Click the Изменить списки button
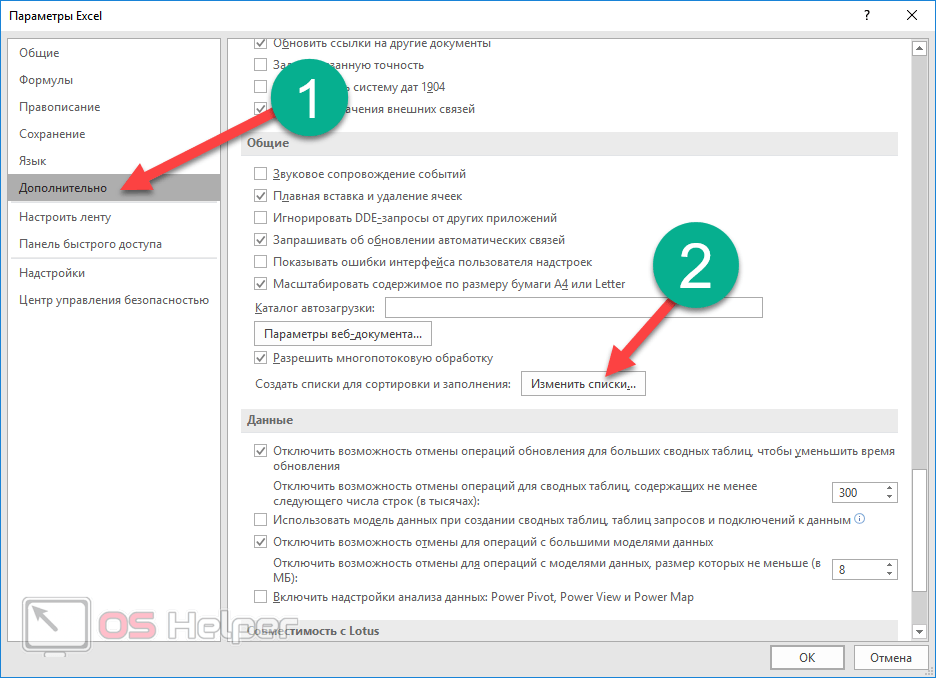The width and height of the screenshot is (936, 678). 583,384
